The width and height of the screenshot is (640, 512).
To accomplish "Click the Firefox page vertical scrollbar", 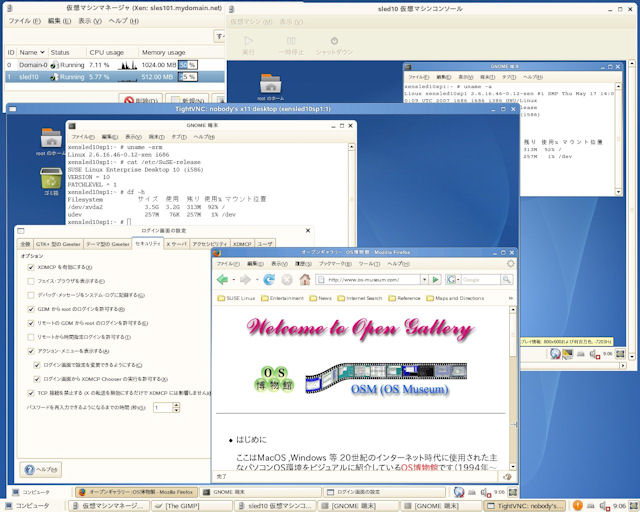I will coord(513,388).
